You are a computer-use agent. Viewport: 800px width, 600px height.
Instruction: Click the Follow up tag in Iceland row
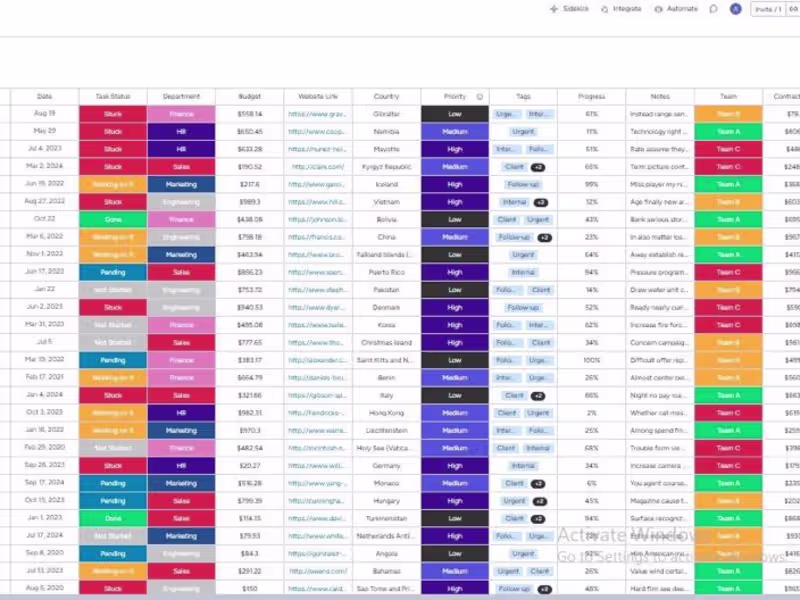(x=523, y=185)
